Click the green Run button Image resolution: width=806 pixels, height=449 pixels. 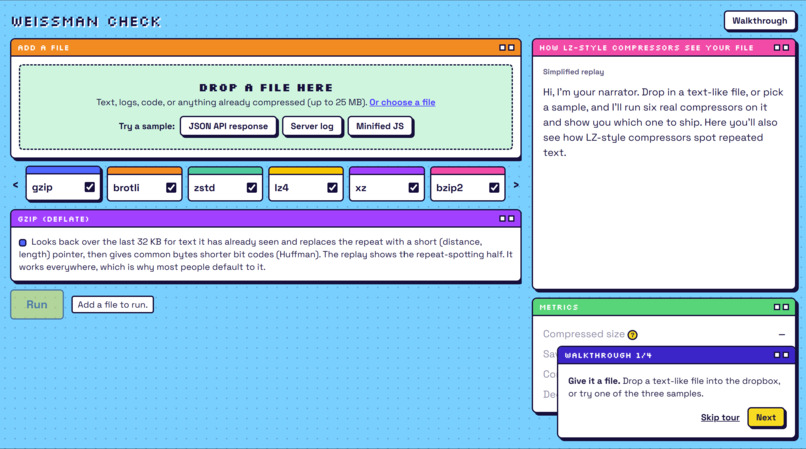[x=37, y=304]
